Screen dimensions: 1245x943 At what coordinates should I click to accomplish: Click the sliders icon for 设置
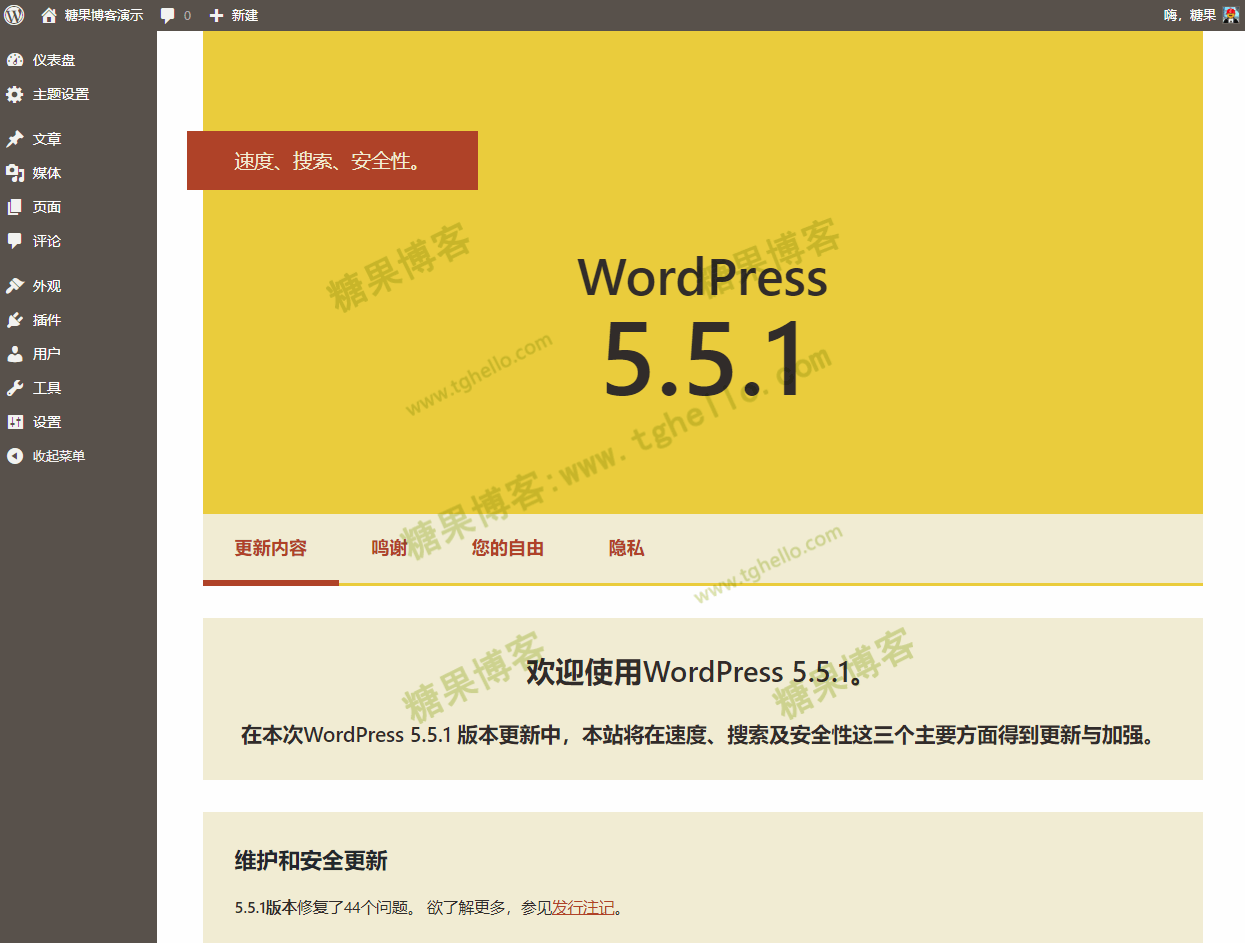pos(15,422)
